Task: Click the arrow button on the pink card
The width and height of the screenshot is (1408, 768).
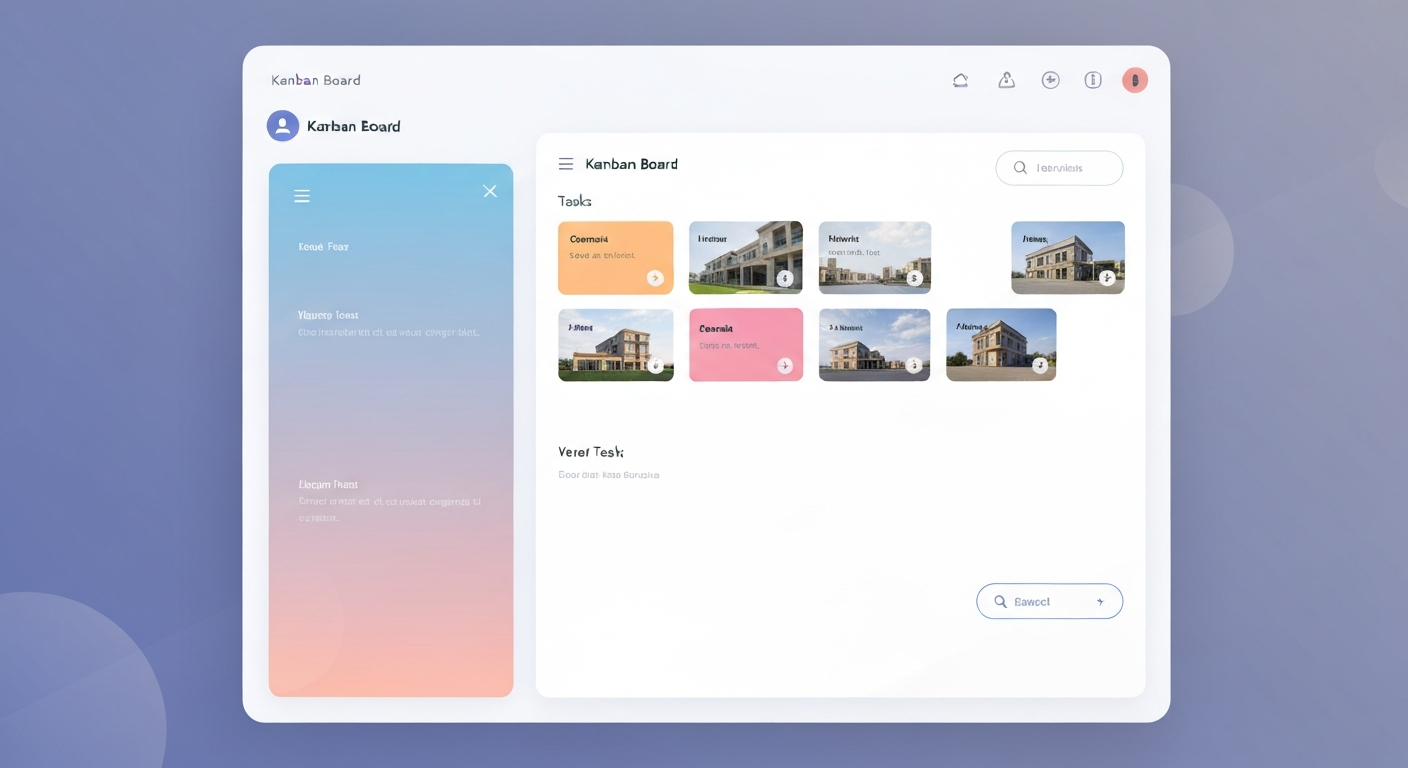Action: coord(785,366)
